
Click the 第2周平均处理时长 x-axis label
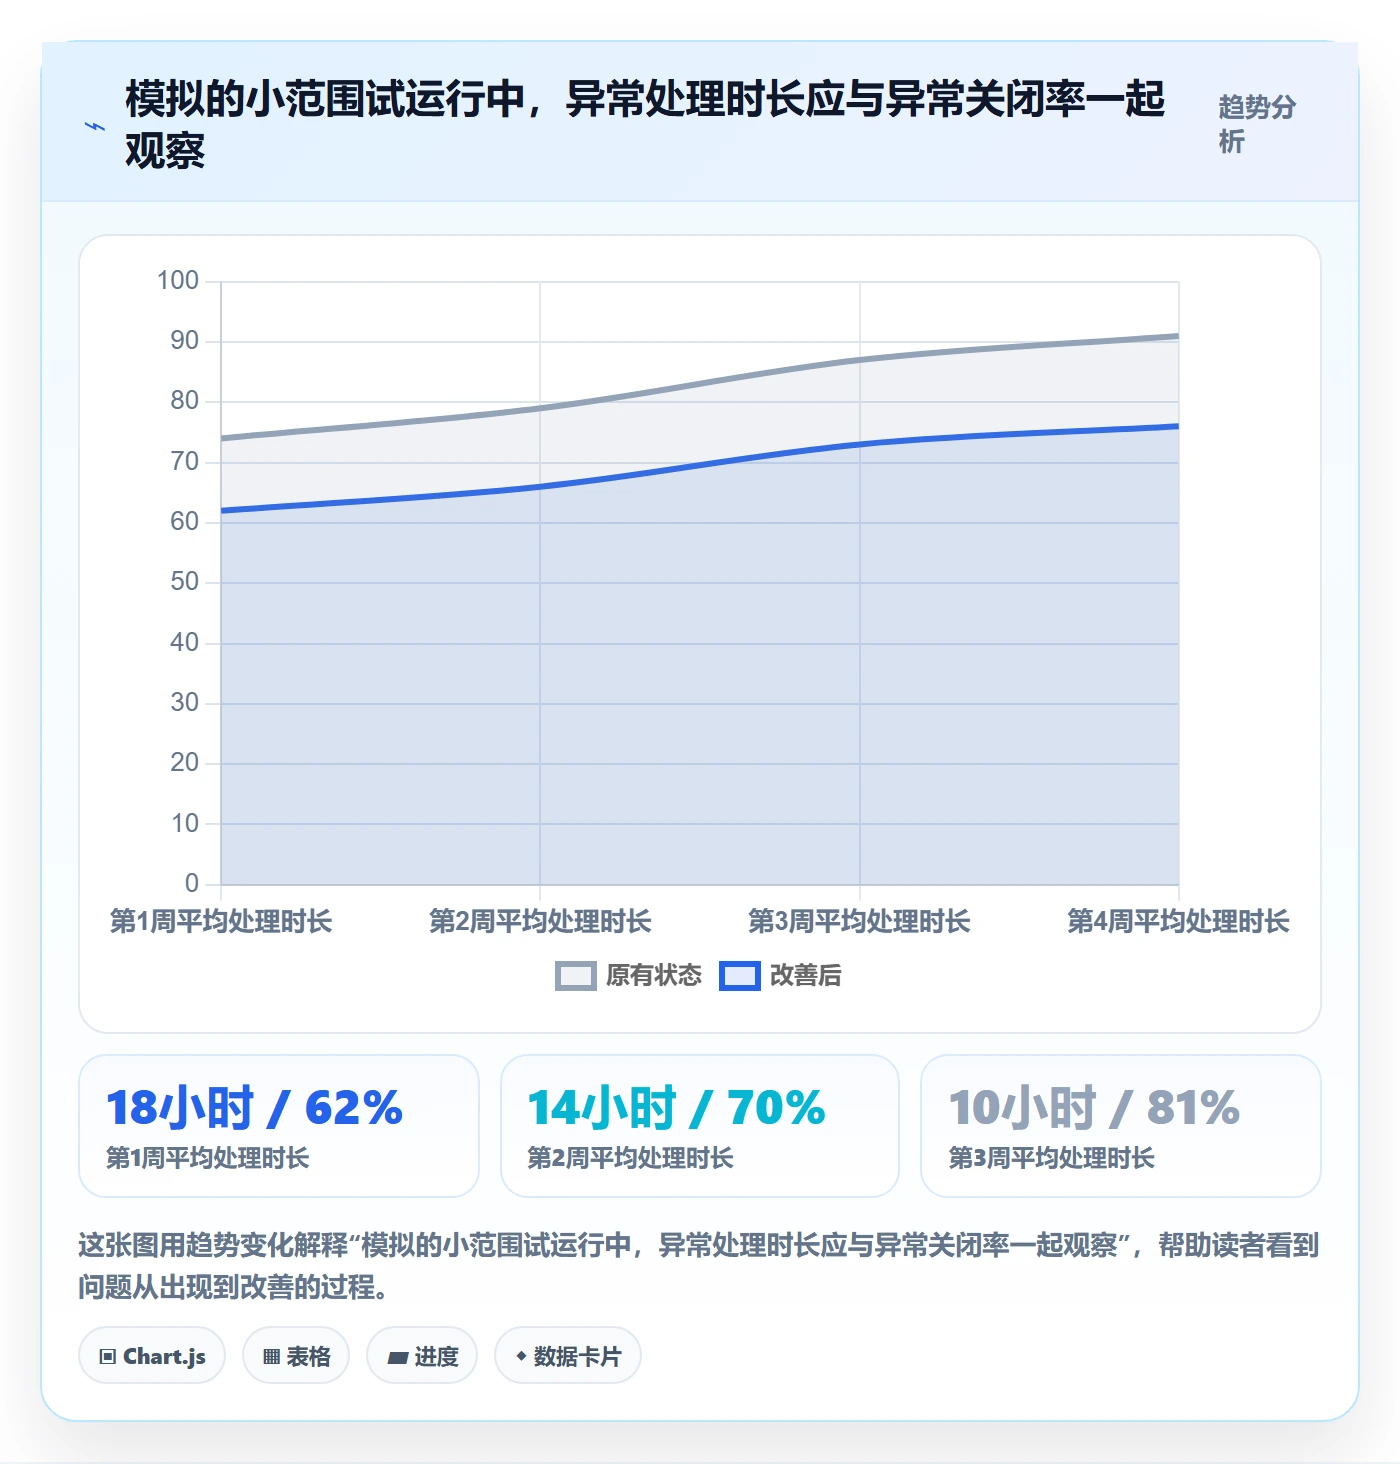pos(540,921)
